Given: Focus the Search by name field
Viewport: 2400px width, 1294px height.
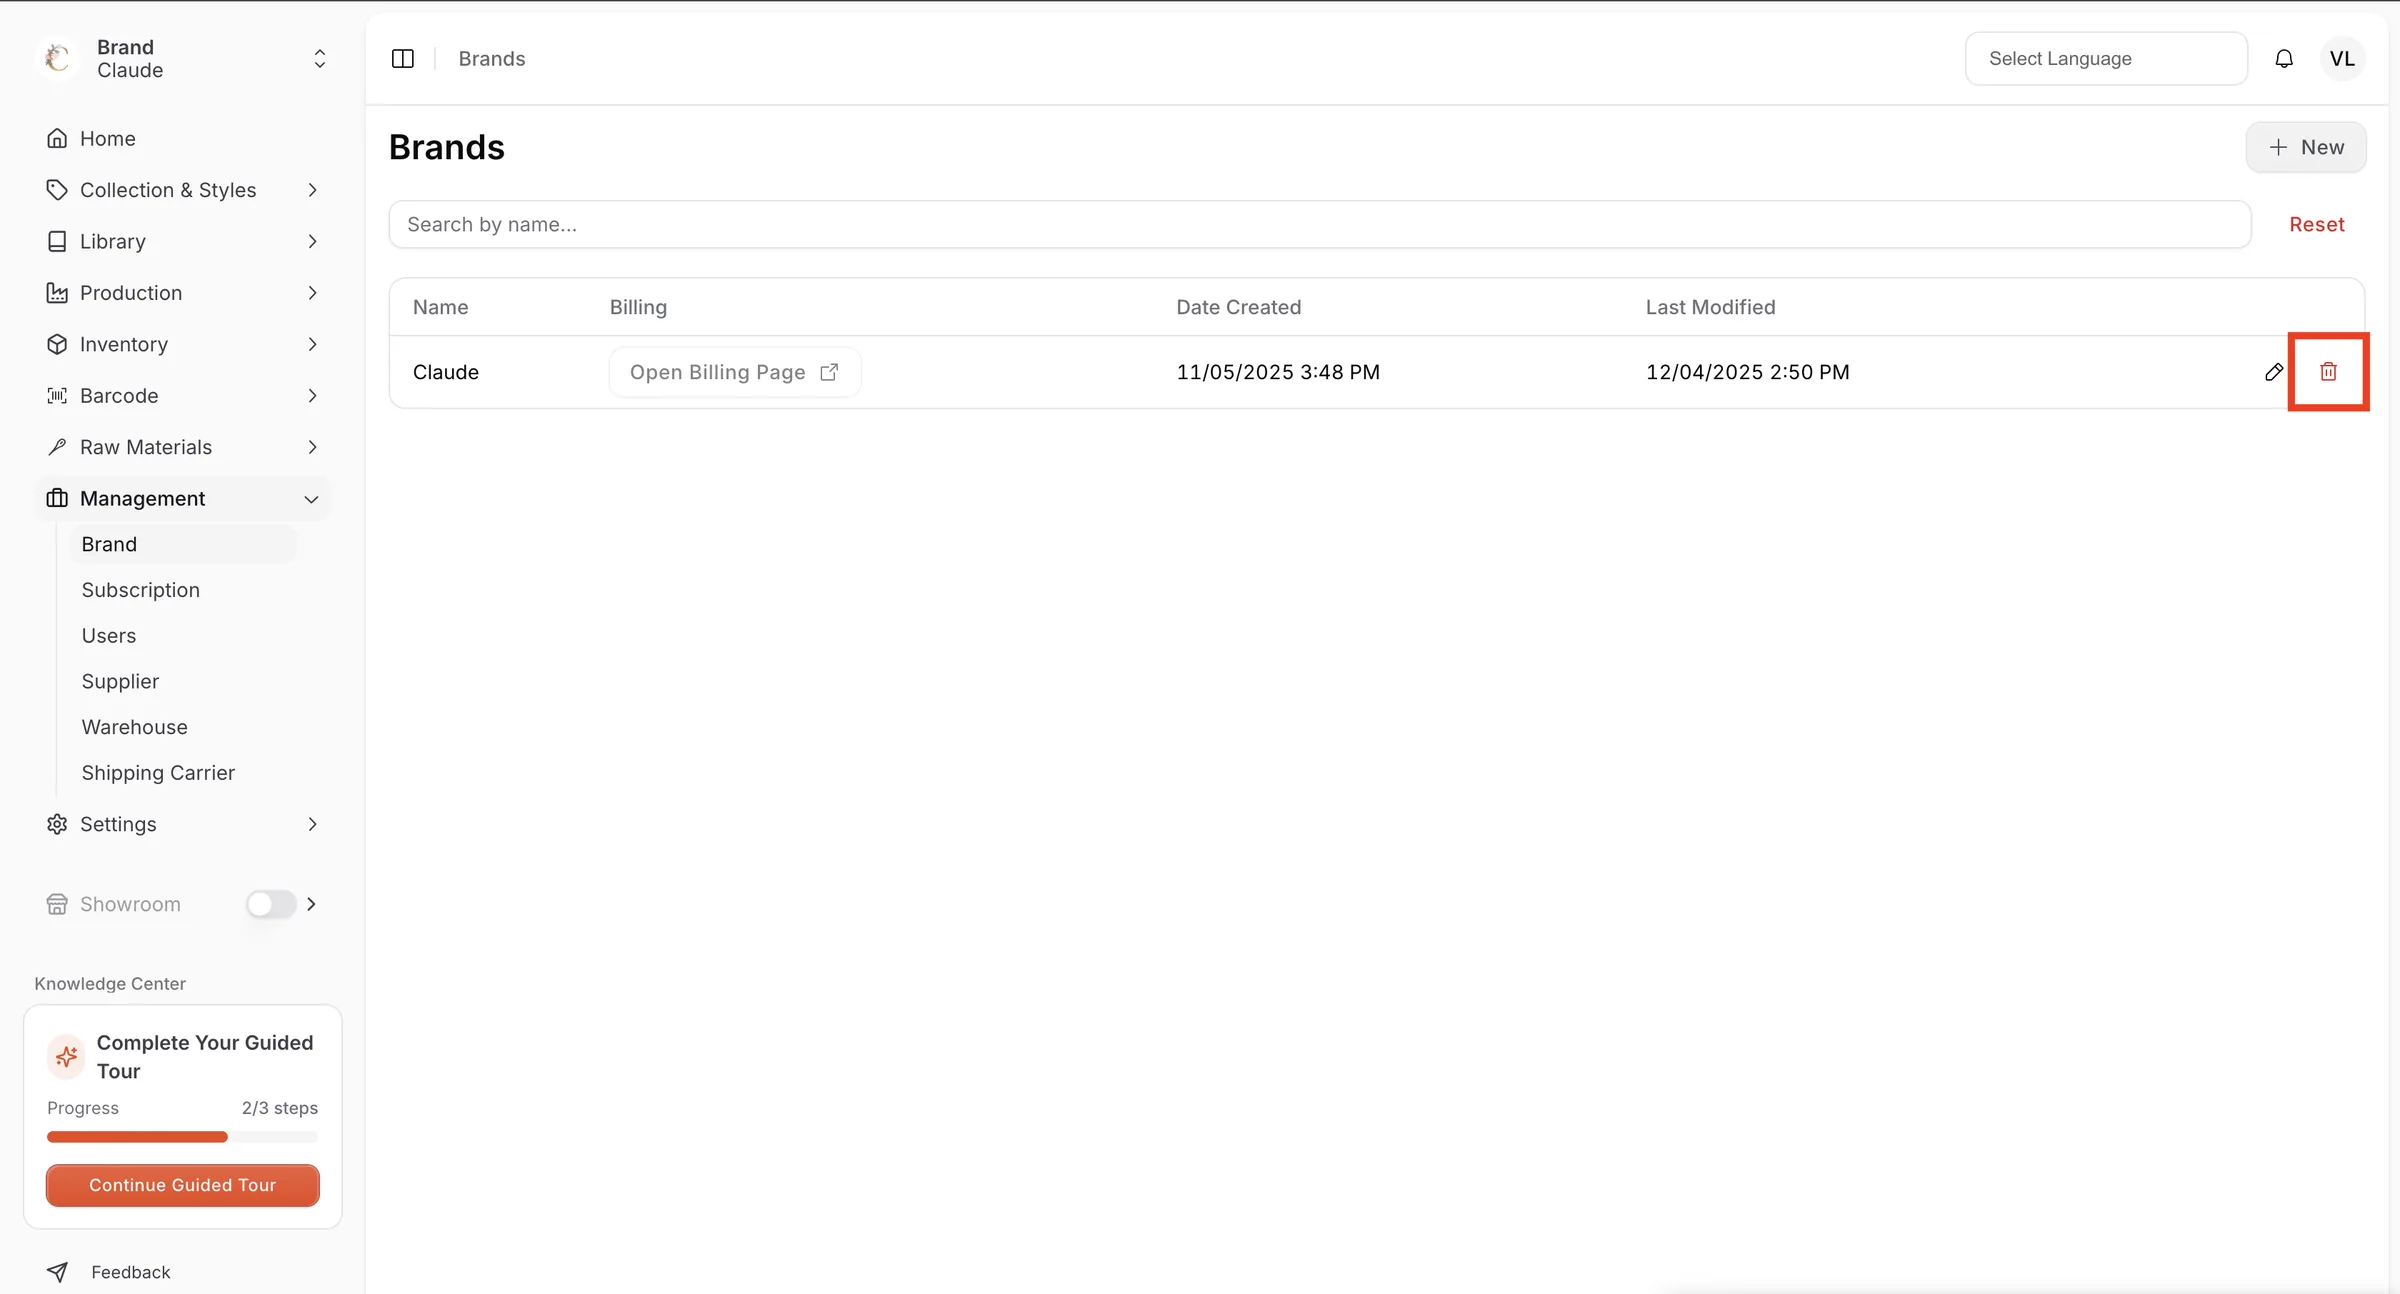Looking at the screenshot, I should [x=1320, y=225].
